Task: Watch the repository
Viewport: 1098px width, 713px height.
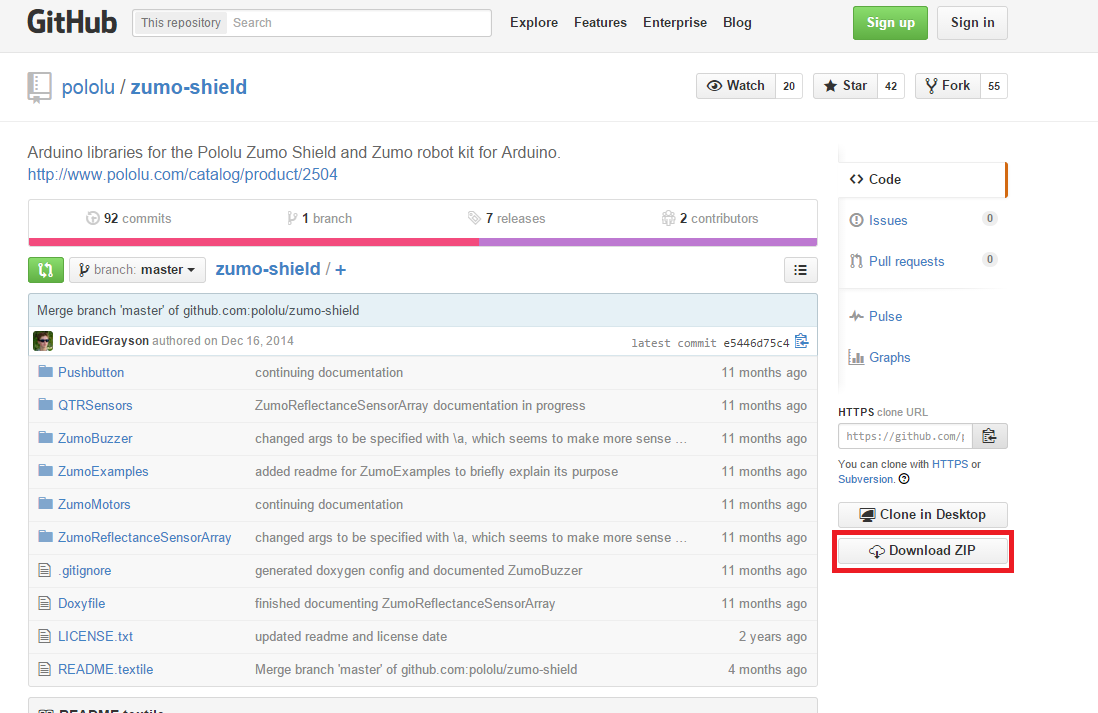Action: tap(735, 86)
